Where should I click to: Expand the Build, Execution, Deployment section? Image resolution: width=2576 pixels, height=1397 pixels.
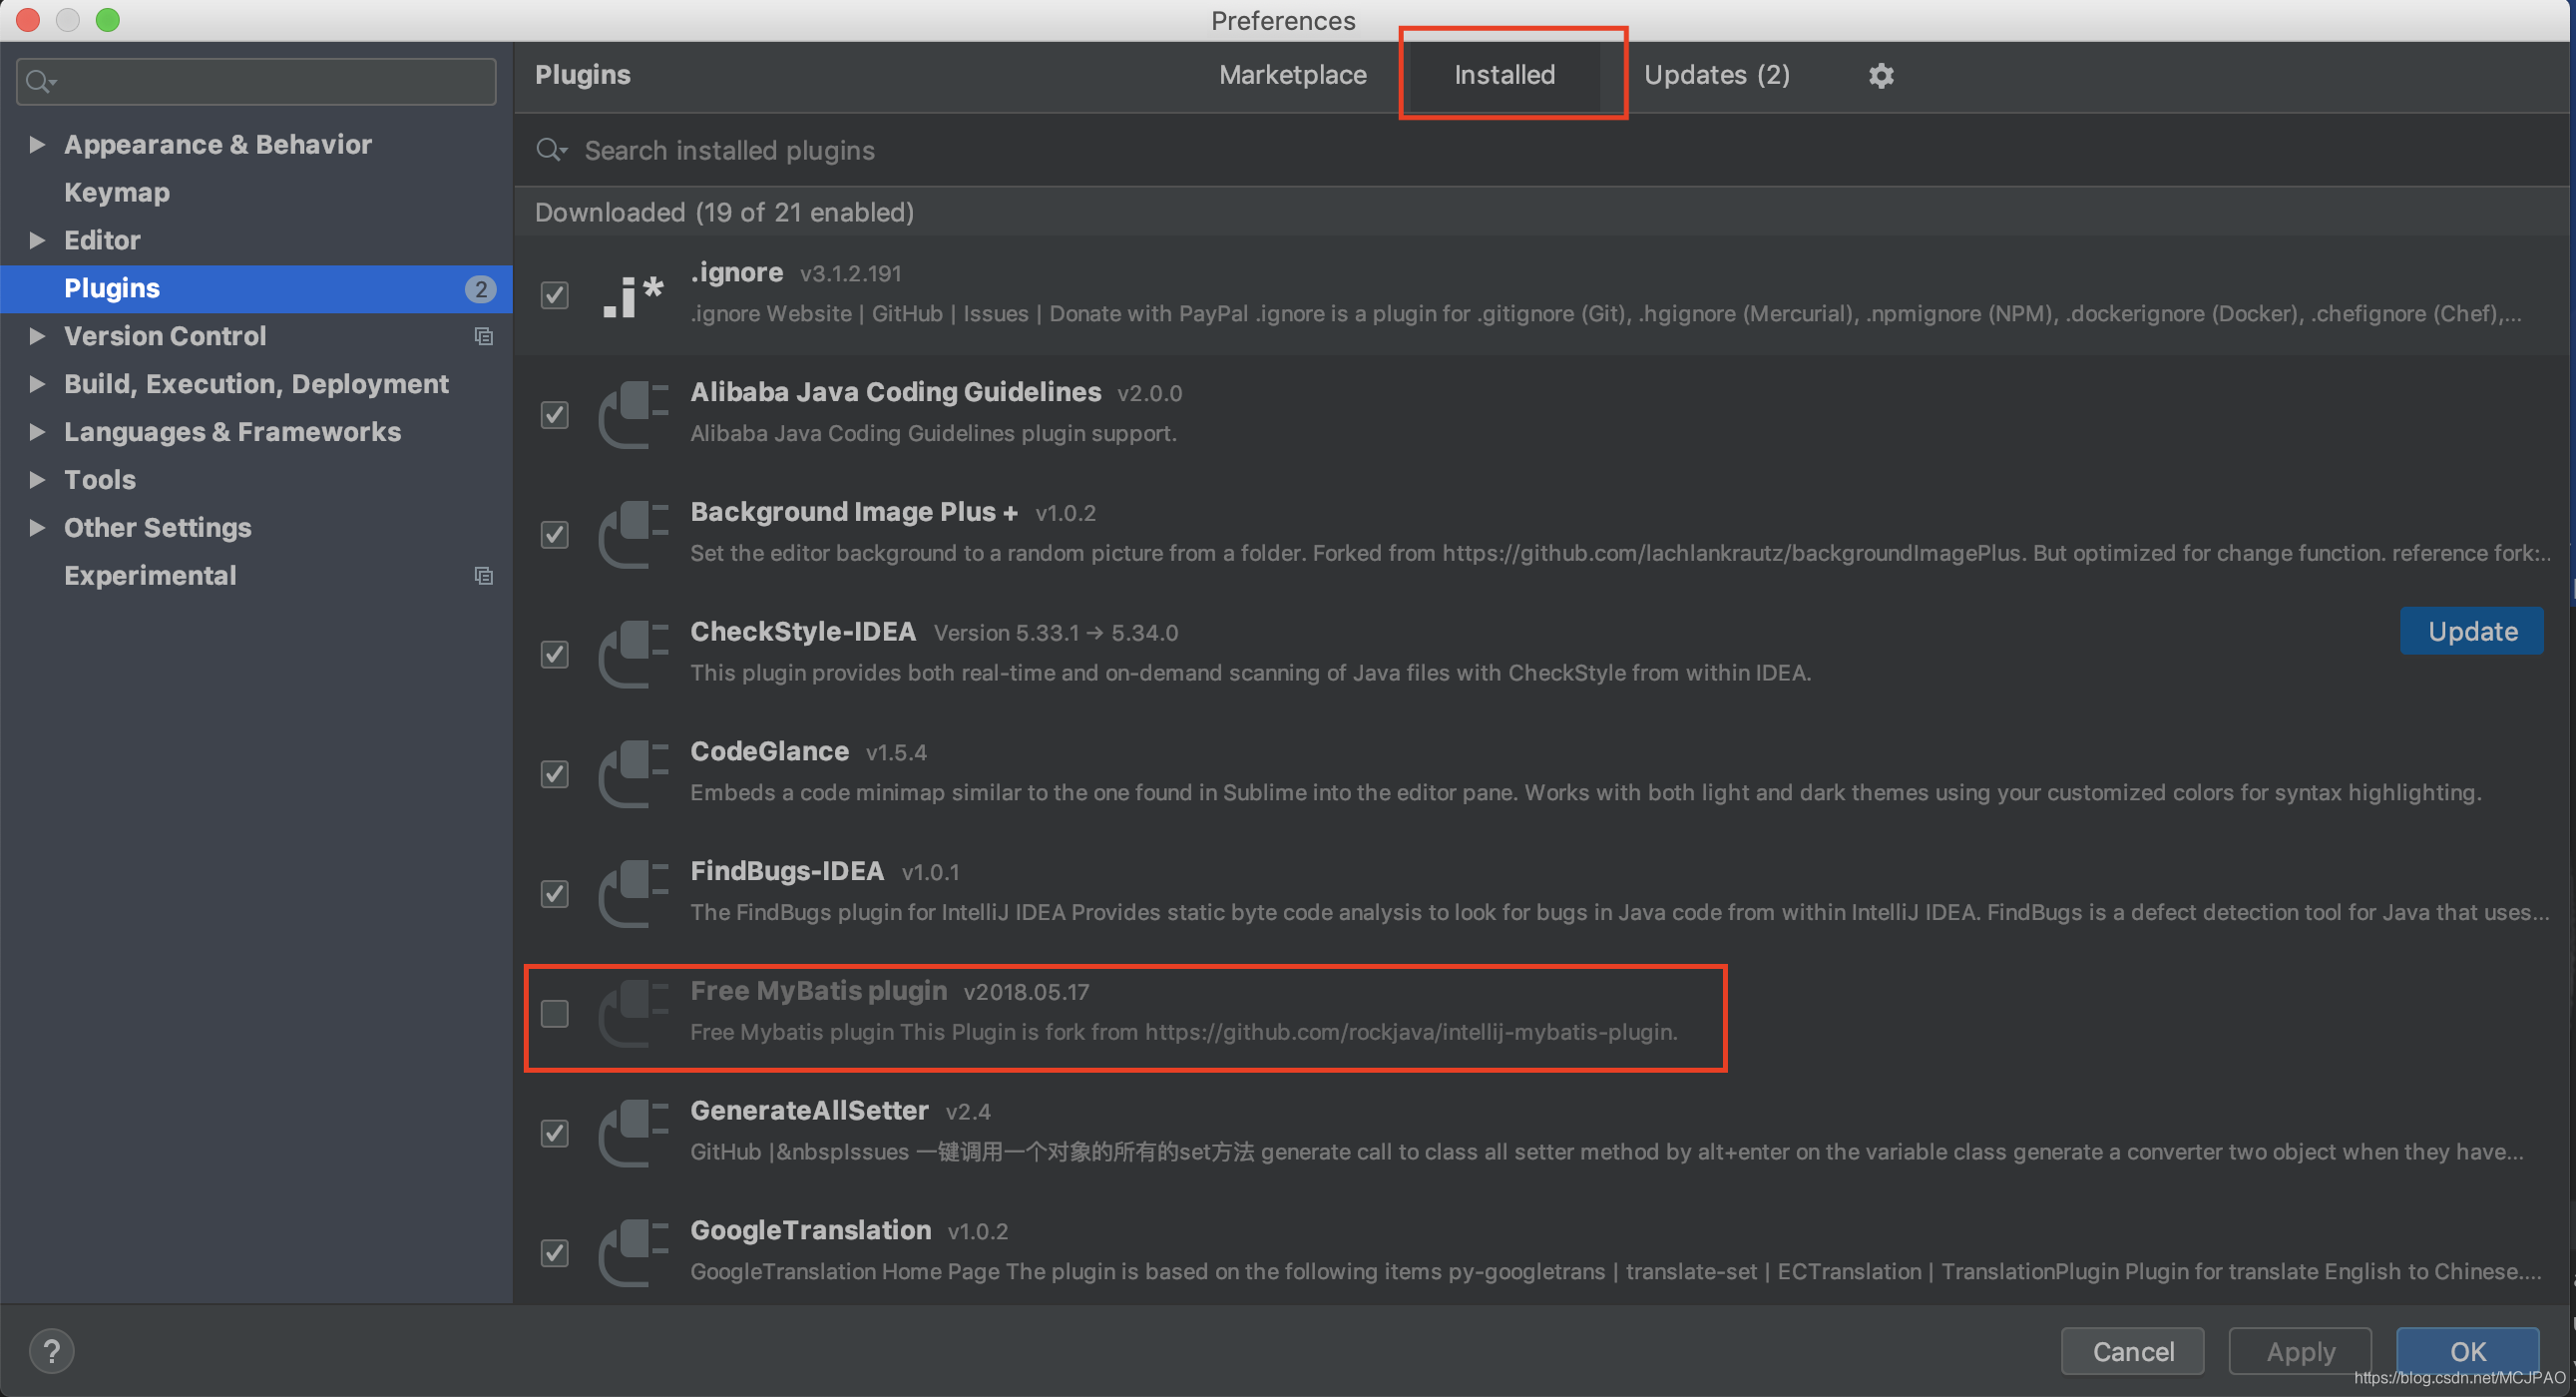tap(38, 383)
